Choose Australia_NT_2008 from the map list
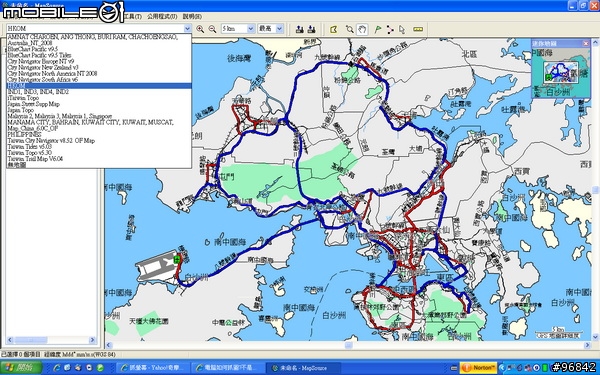Image resolution: width=600 pixels, height=375 pixels. (99, 43)
